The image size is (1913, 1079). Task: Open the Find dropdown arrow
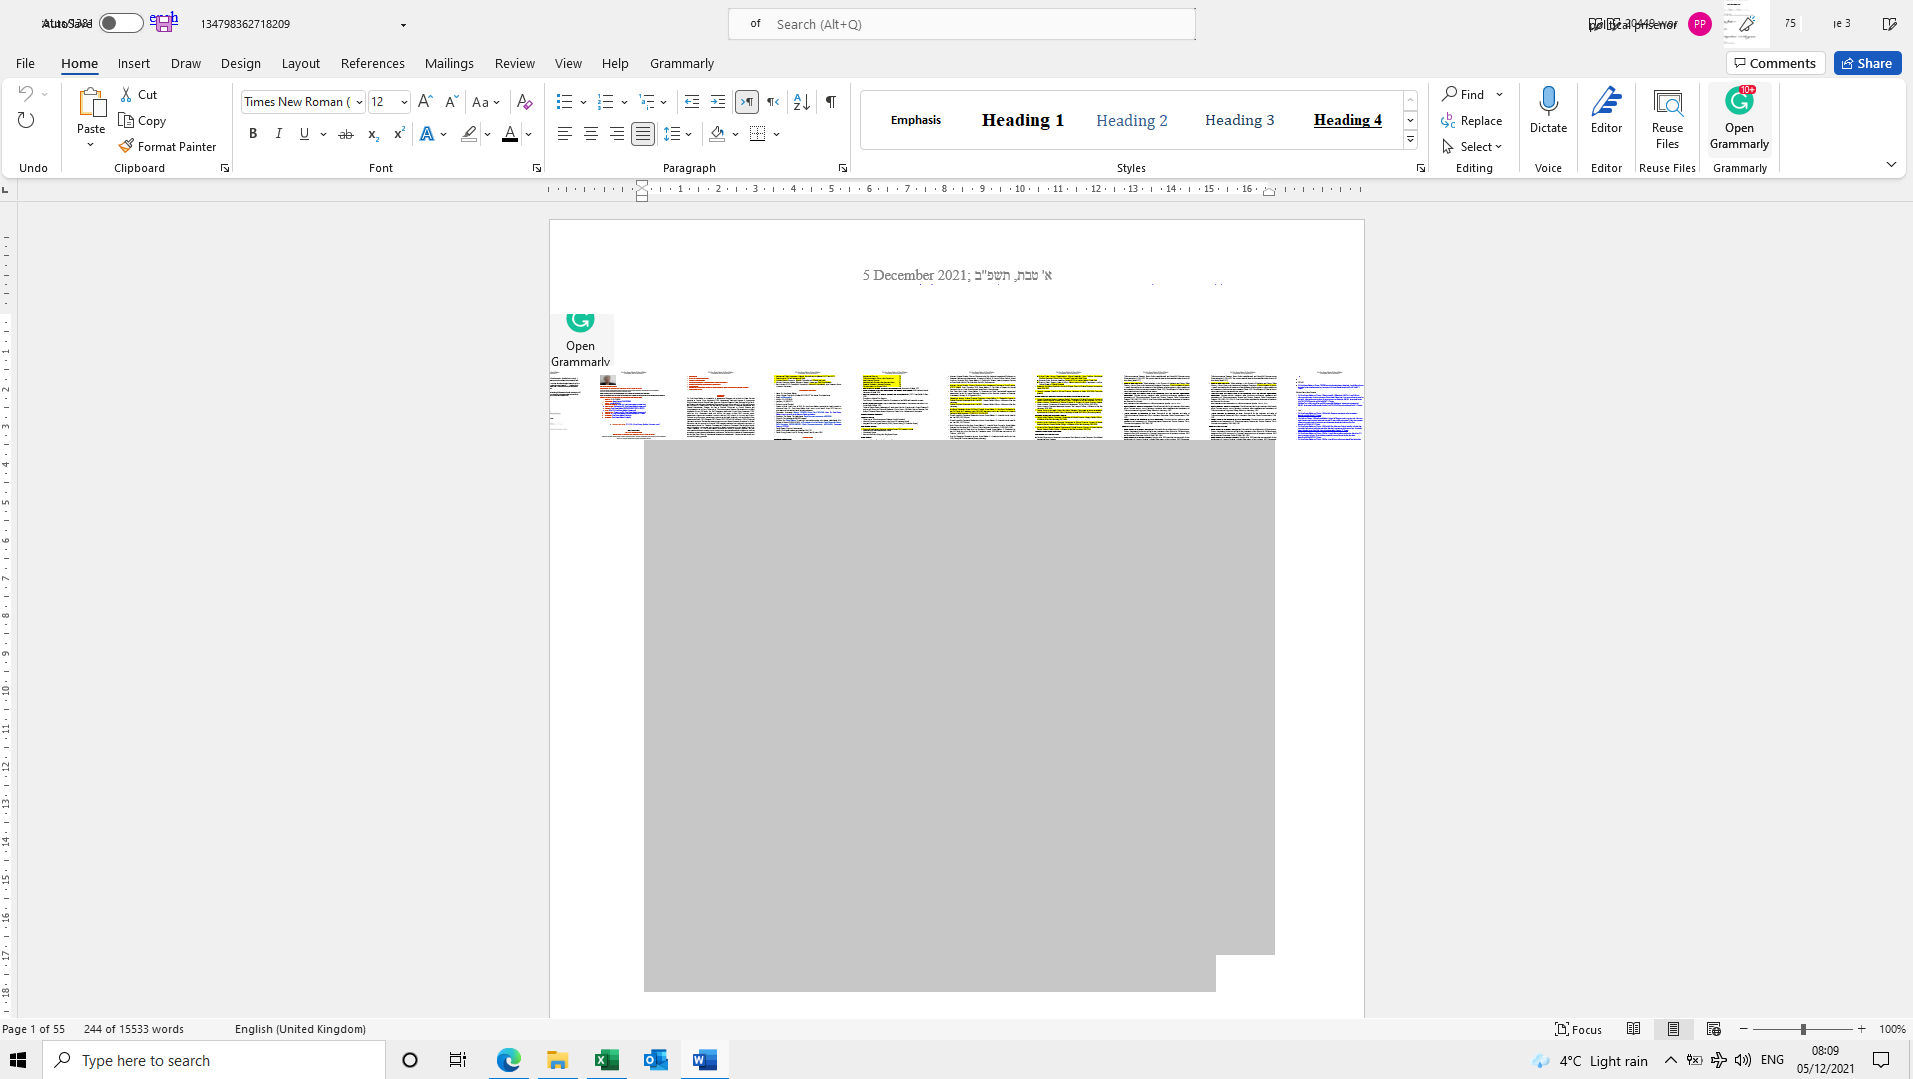coord(1499,94)
